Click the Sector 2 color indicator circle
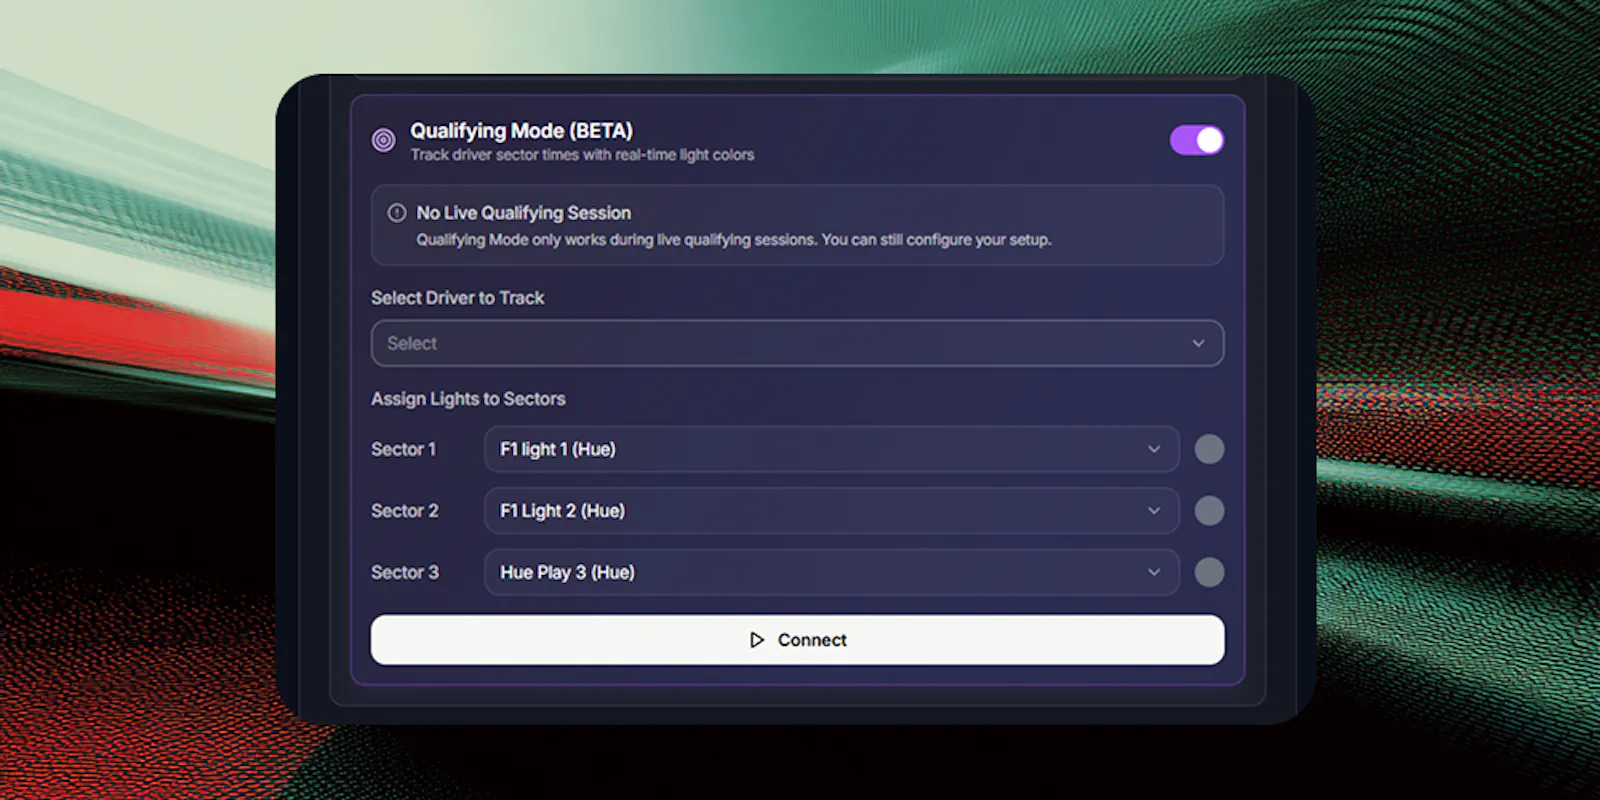Viewport: 1600px width, 800px height. point(1209,511)
